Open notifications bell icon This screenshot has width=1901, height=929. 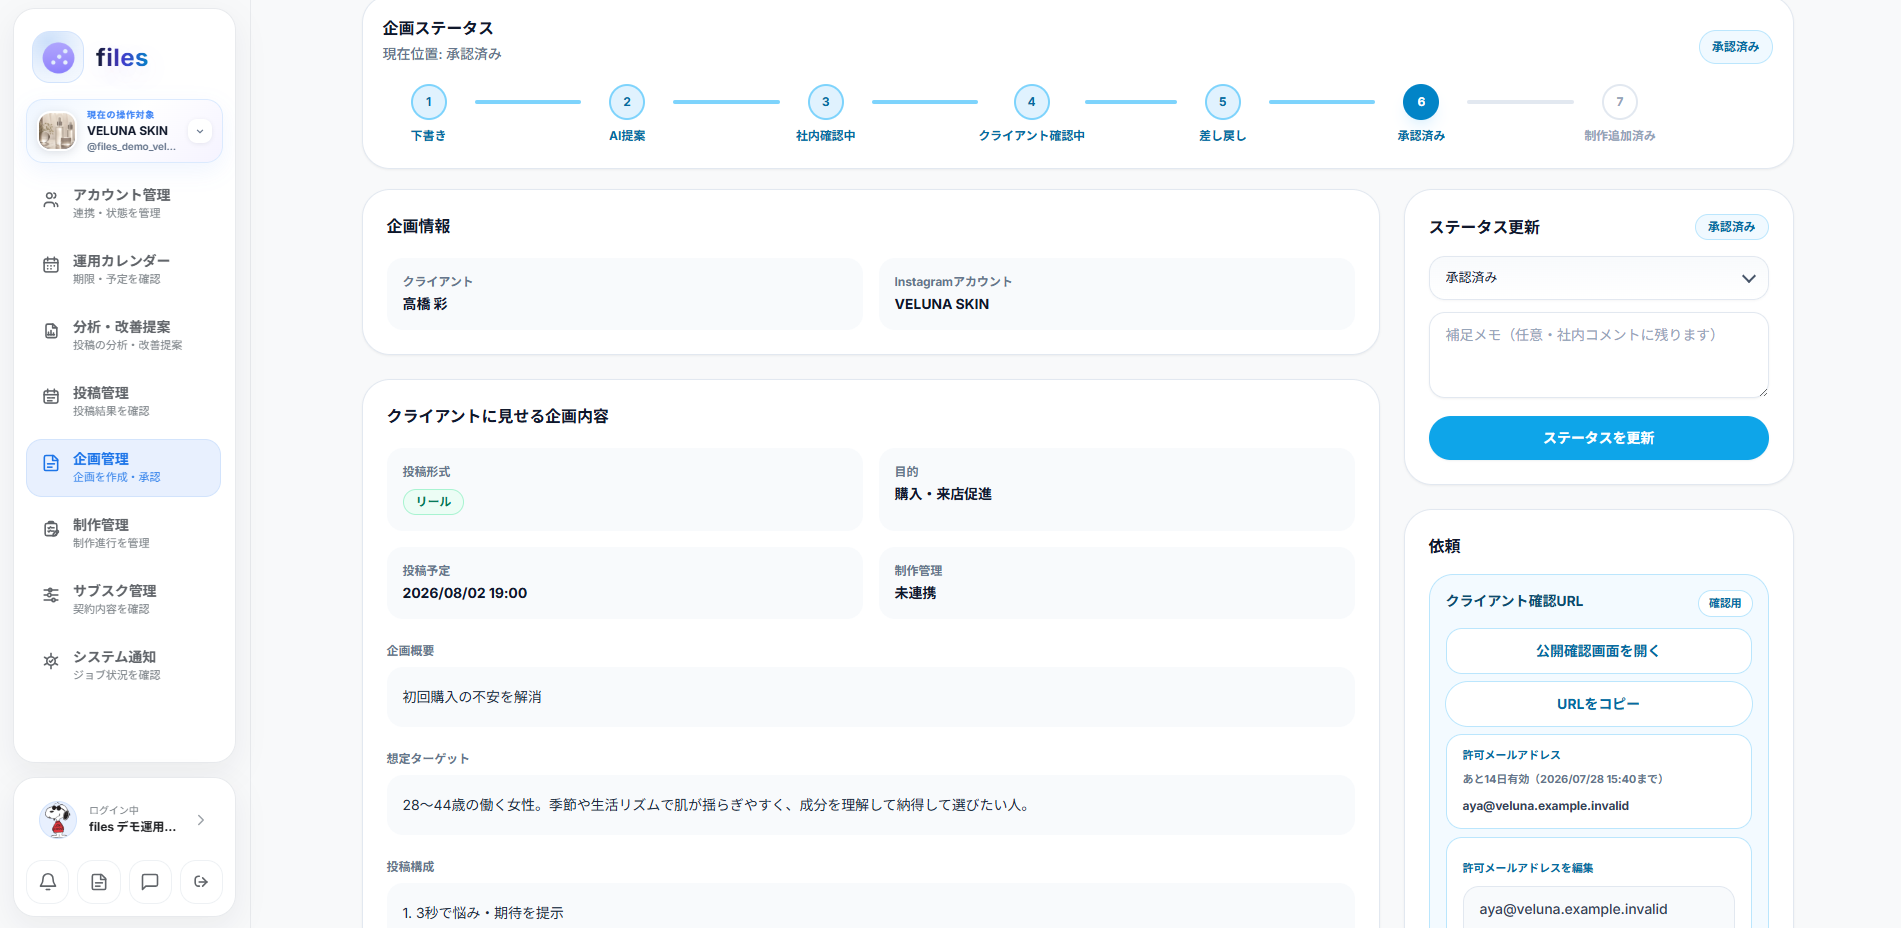pos(48,882)
